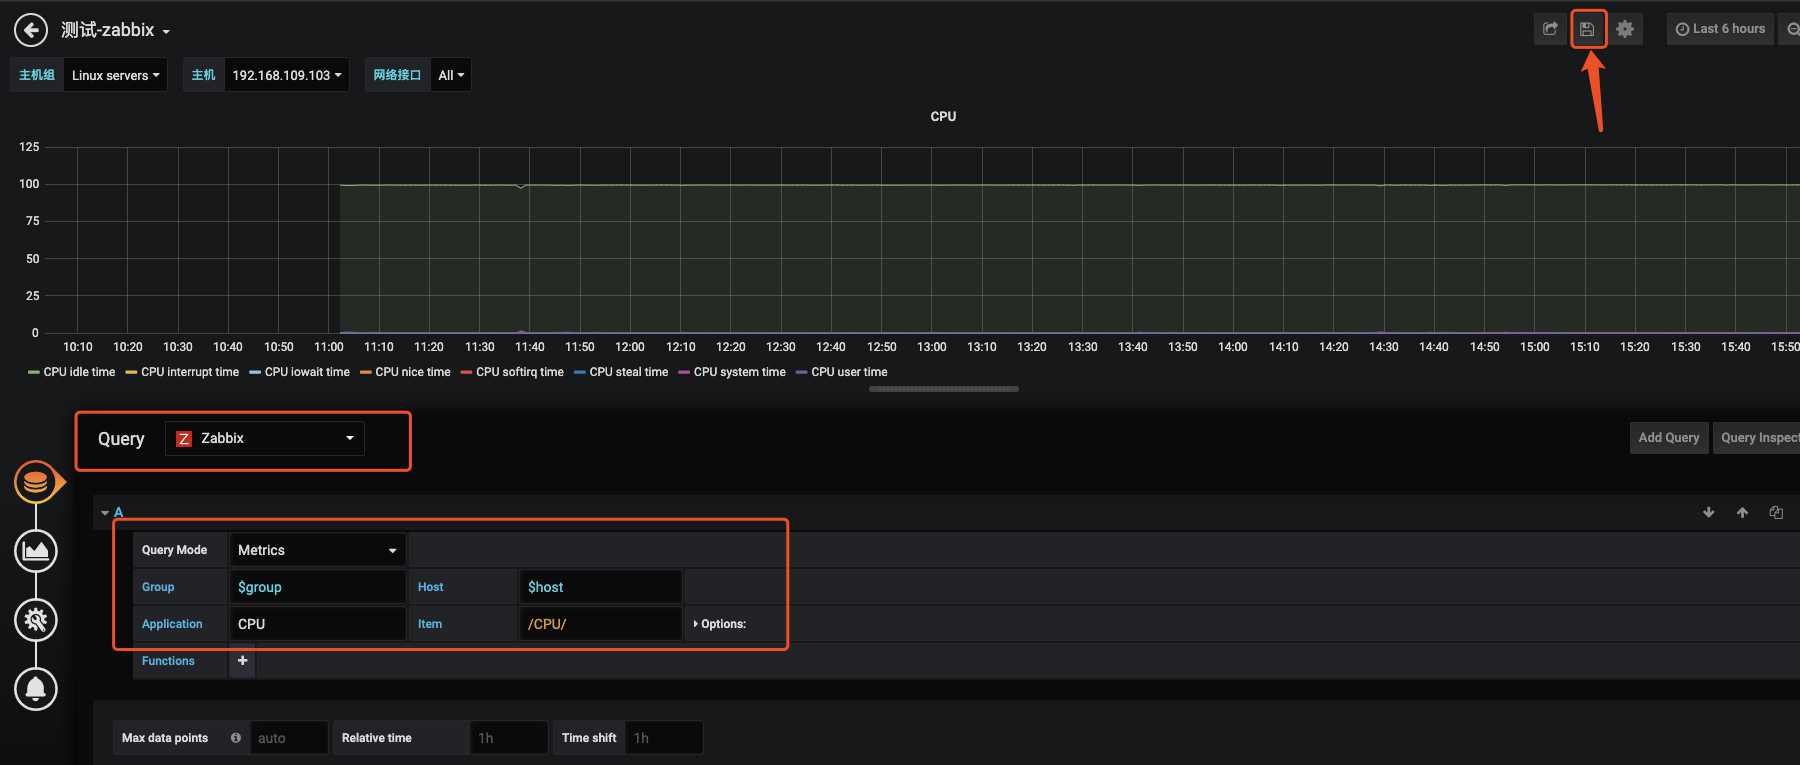This screenshot has height=765, width=1800.
Task: Open the Visualization tab chart icon
Action: click(x=36, y=551)
